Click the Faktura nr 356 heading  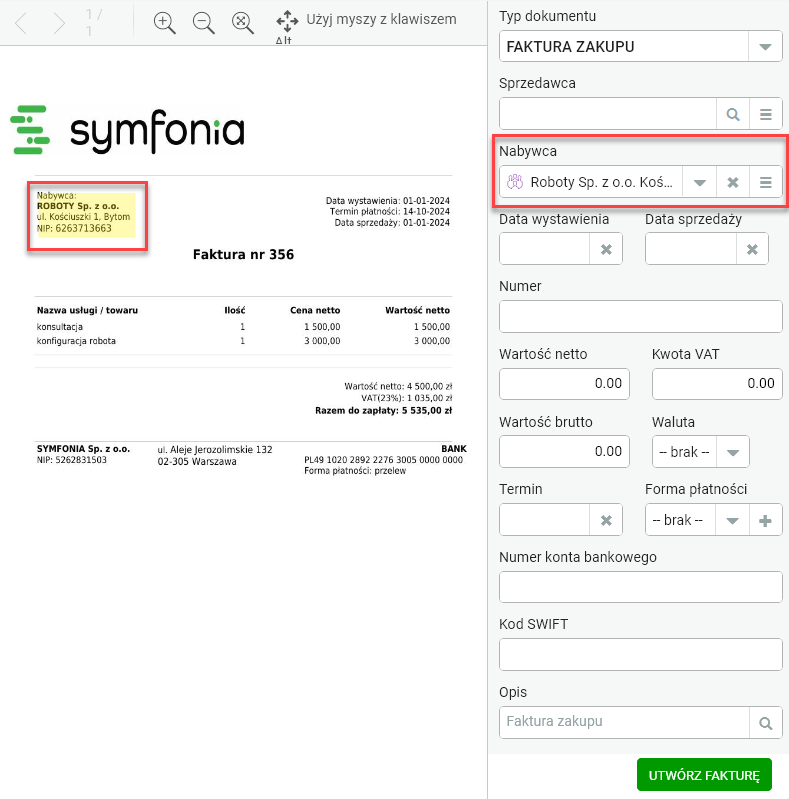(x=244, y=254)
